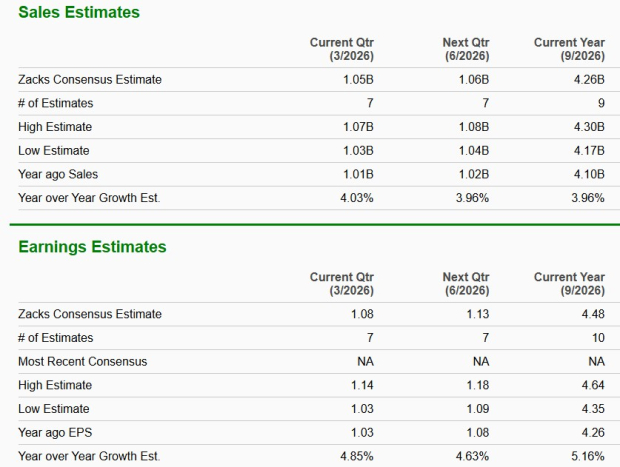The height and width of the screenshot is (467, 620).
Task: Click the 5.16% earnings growth estimate
Action: [587, 455]
